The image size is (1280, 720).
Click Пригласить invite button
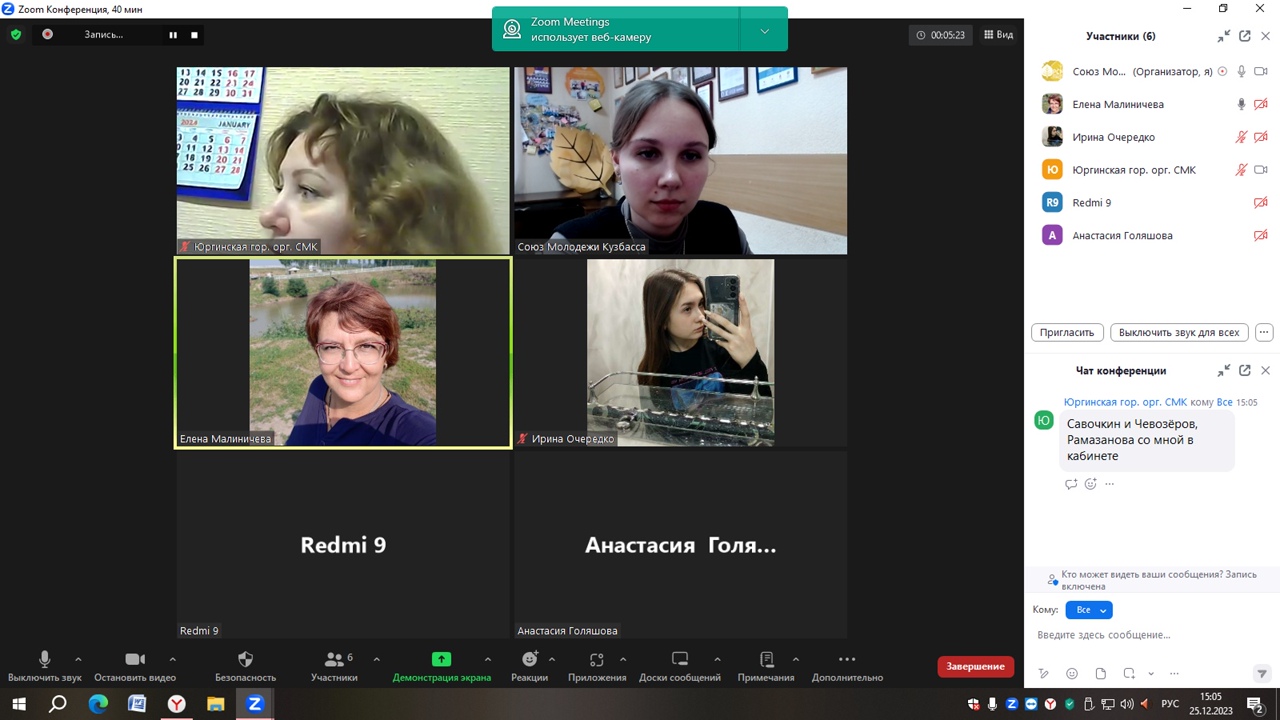point(1067,332)
